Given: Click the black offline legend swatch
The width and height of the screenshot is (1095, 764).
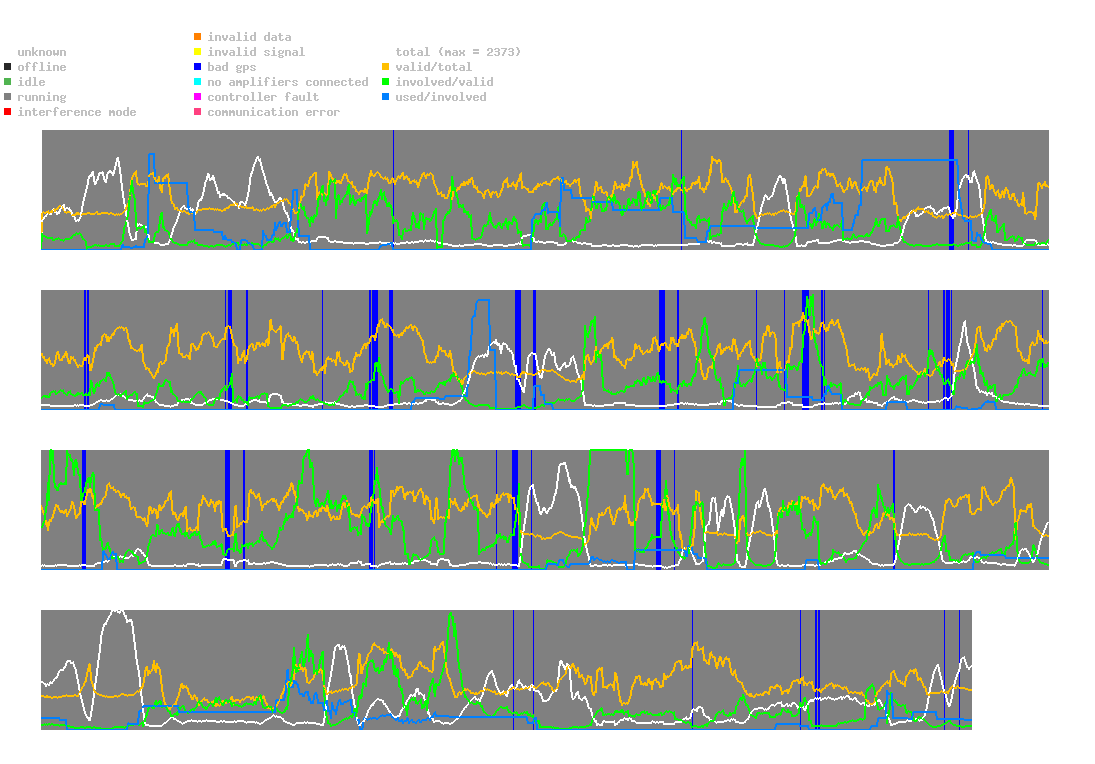Looking at the screenshot, I should coord(8,67).
